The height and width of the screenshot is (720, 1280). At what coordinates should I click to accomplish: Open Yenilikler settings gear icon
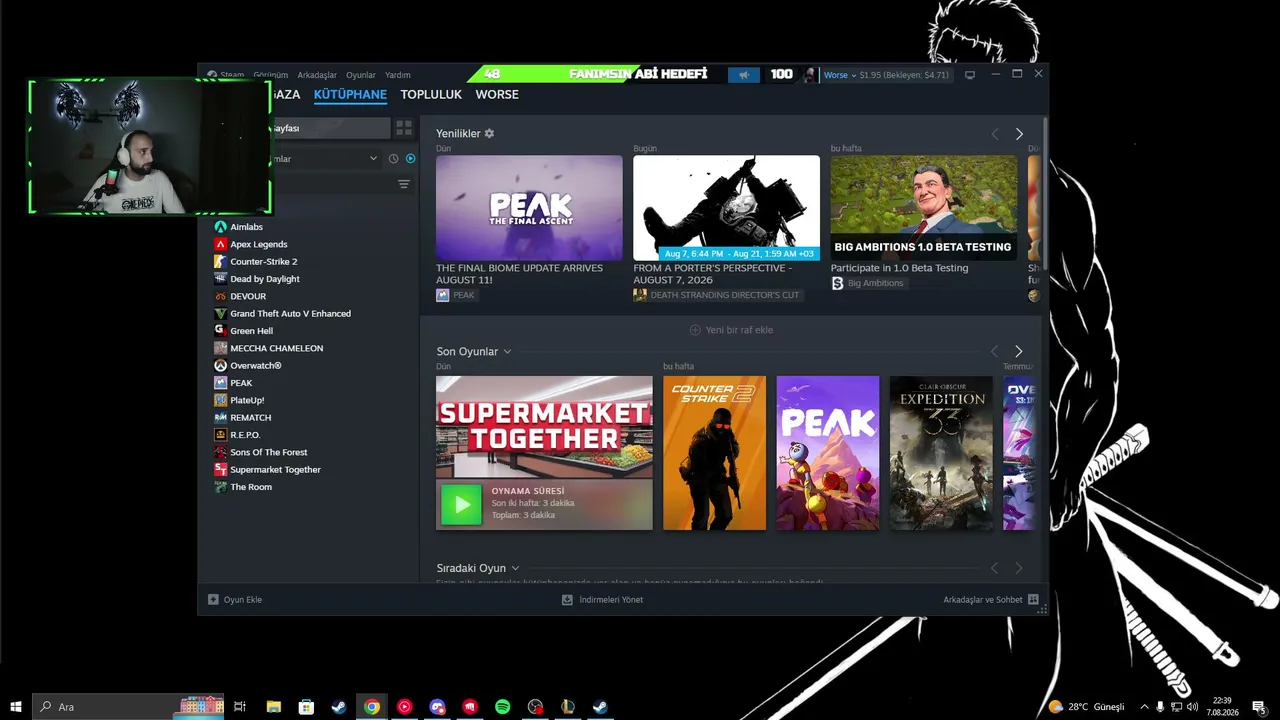[x=489, y=133]
